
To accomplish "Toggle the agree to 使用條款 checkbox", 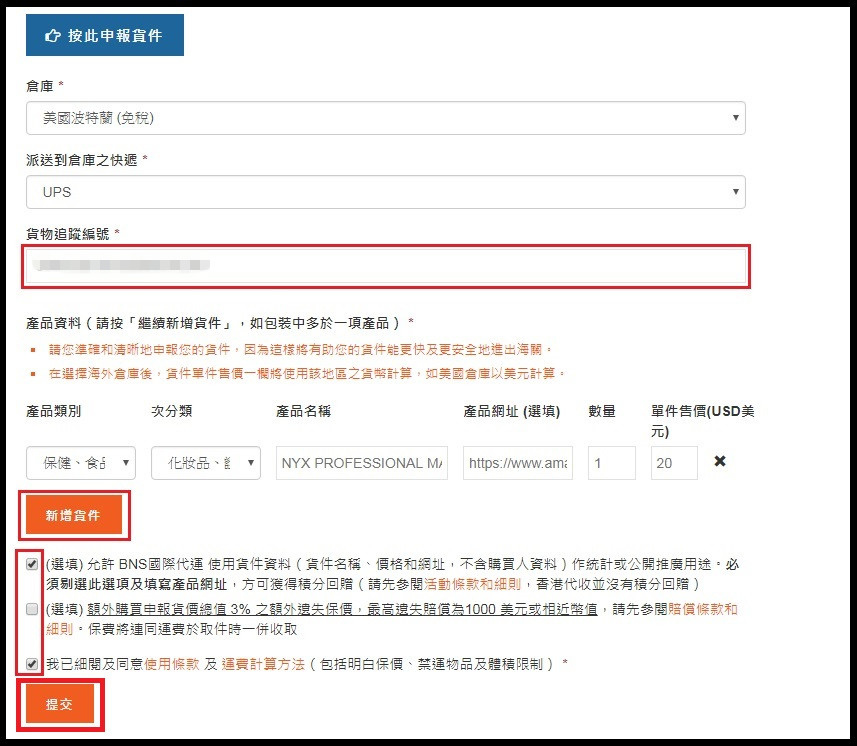I will click(x=32, y=663).
